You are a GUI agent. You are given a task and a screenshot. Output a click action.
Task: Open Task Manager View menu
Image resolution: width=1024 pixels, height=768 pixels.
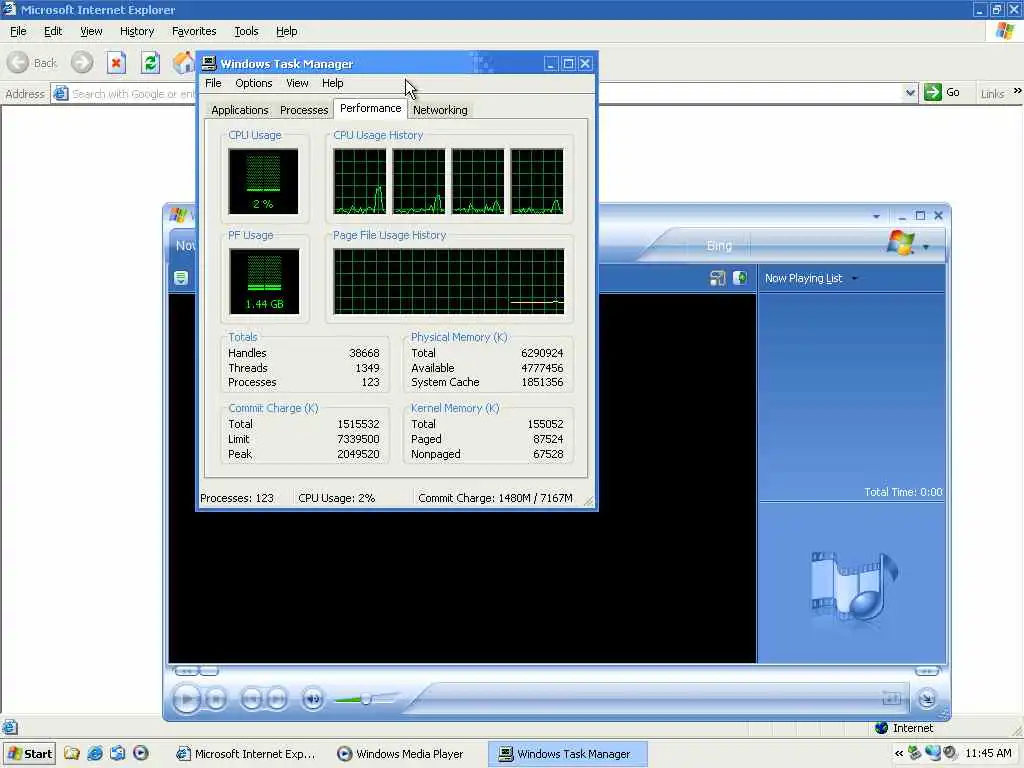coord(297,83)
